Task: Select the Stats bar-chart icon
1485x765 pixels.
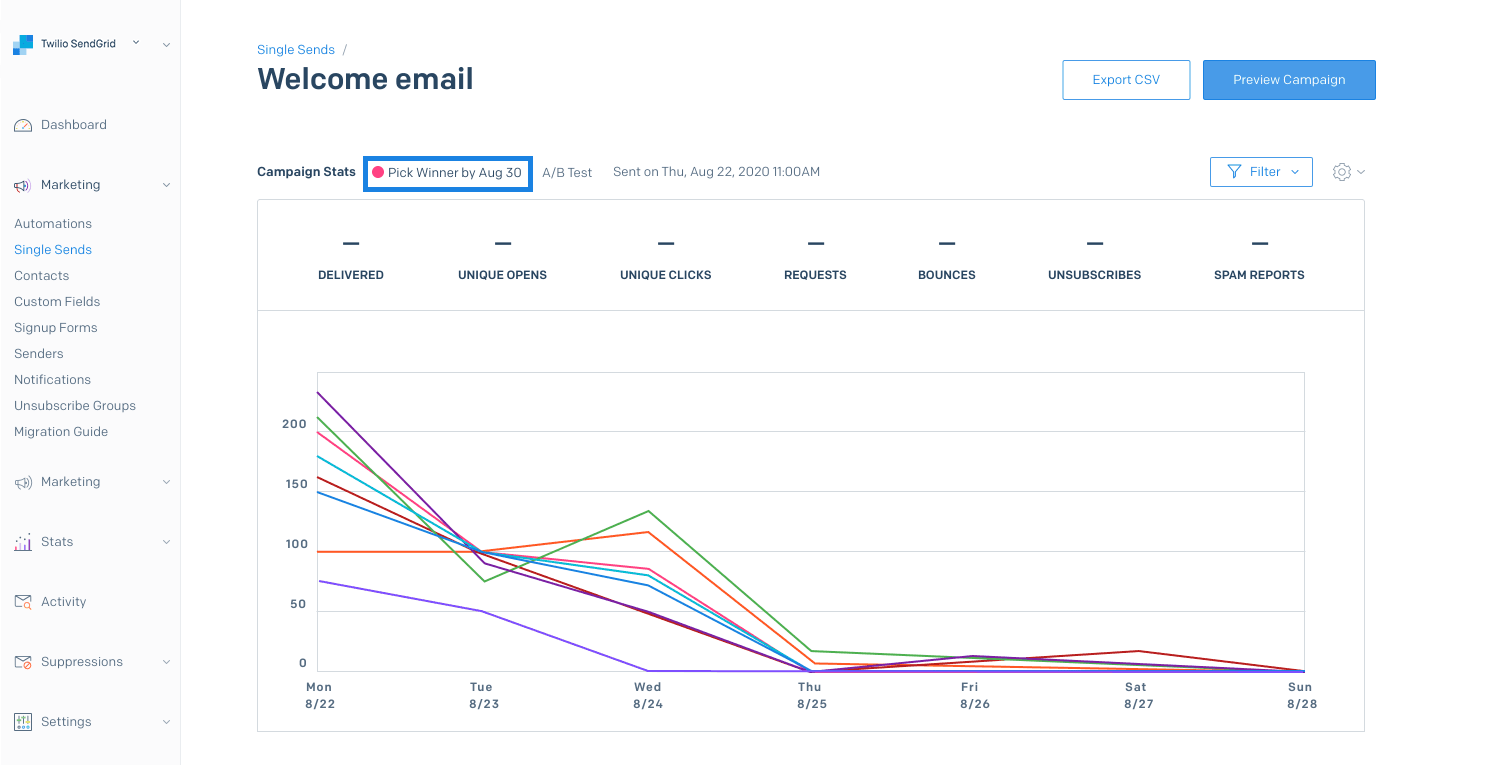Action: tap(23, 541)
